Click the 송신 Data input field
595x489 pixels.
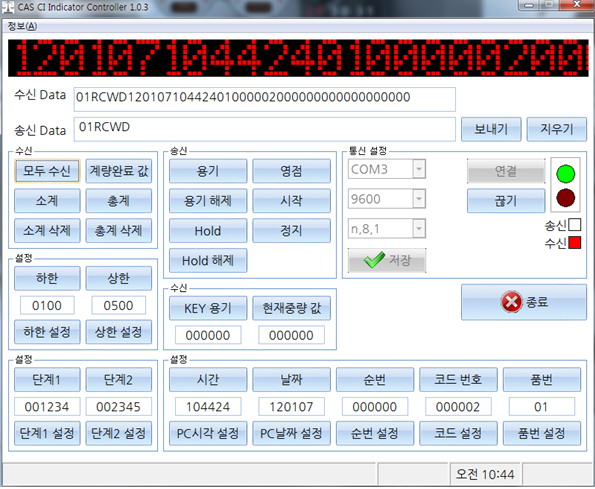coord(264,129)
